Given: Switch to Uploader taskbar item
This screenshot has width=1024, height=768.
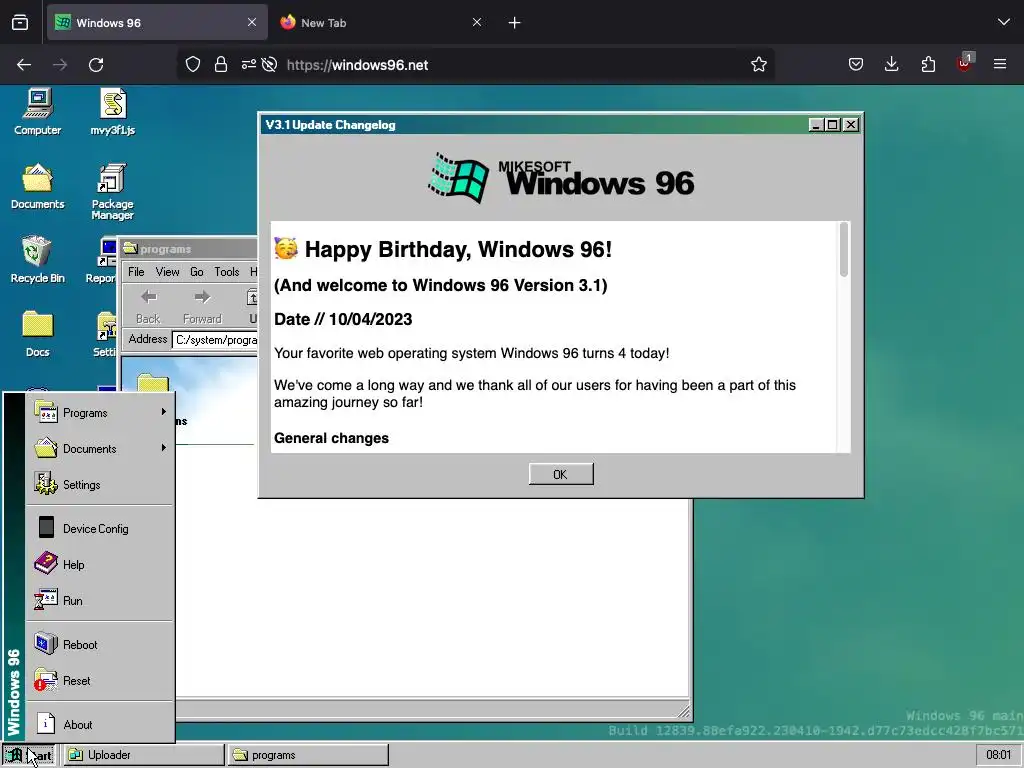Looking at the screenshot, I should click(144, 755).
